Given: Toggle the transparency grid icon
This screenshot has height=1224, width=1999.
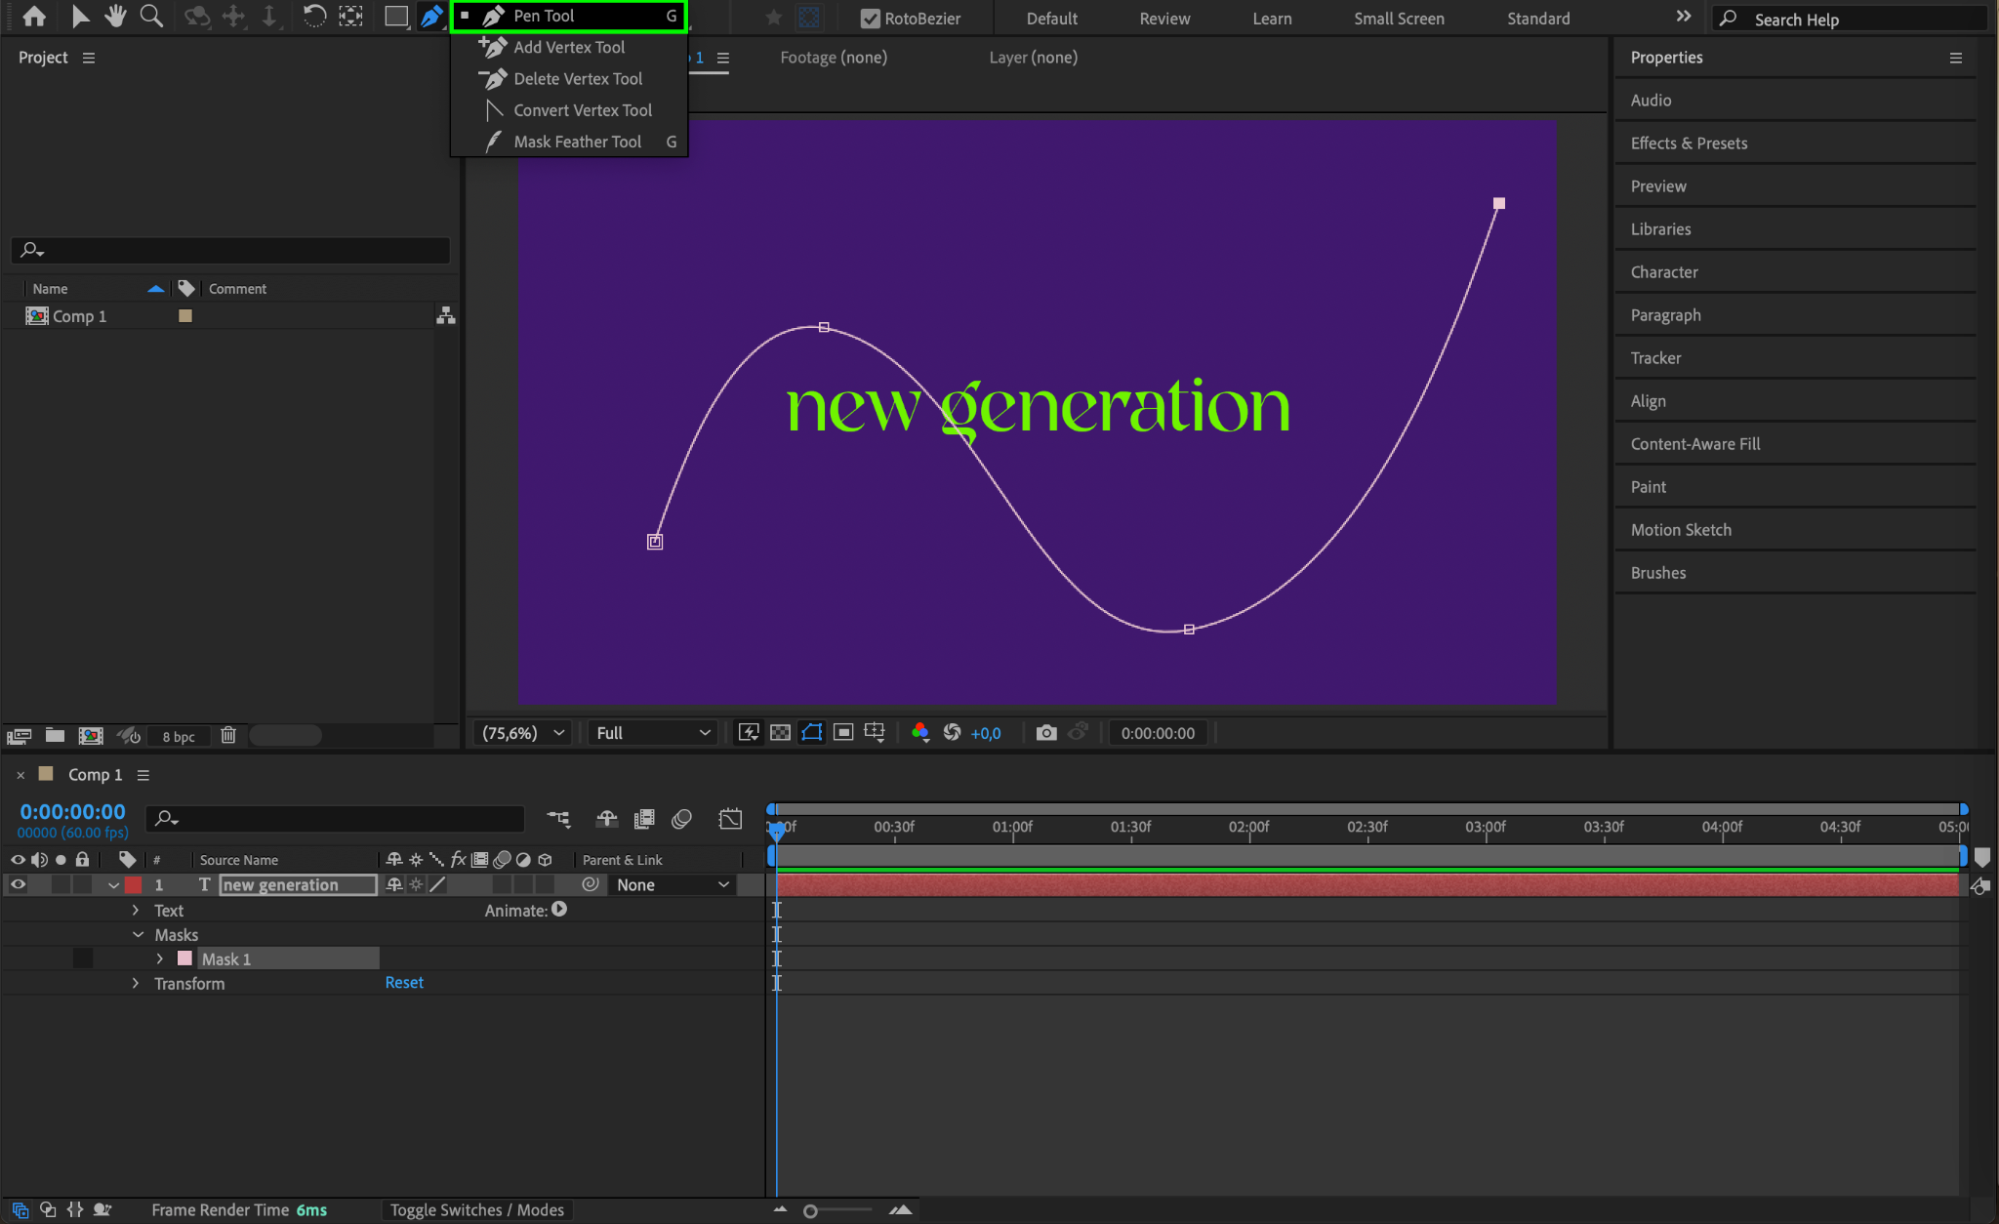Looking at the screenshot, I should [780, 733].
